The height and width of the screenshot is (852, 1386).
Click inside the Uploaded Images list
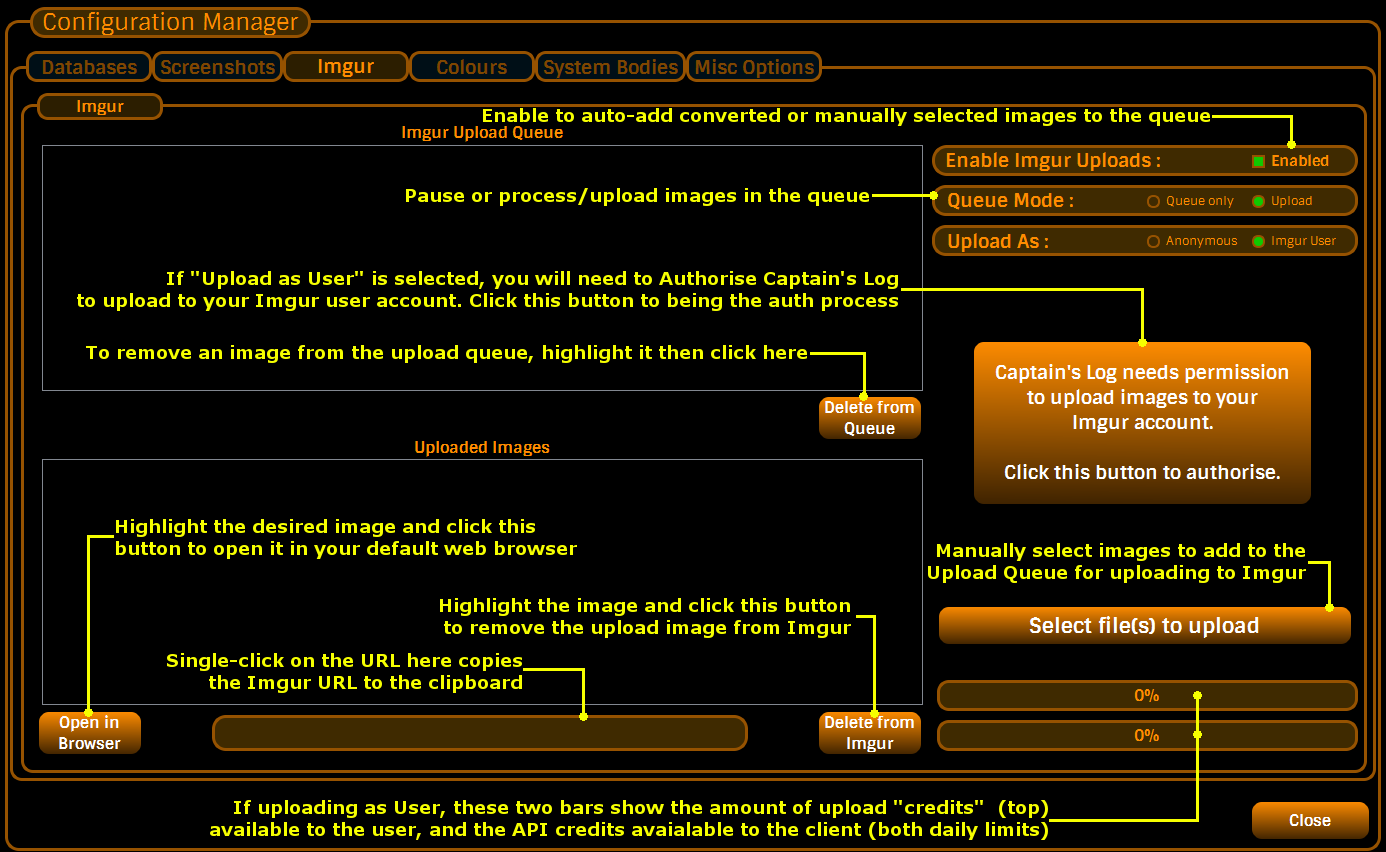click(x=482, y=582)
